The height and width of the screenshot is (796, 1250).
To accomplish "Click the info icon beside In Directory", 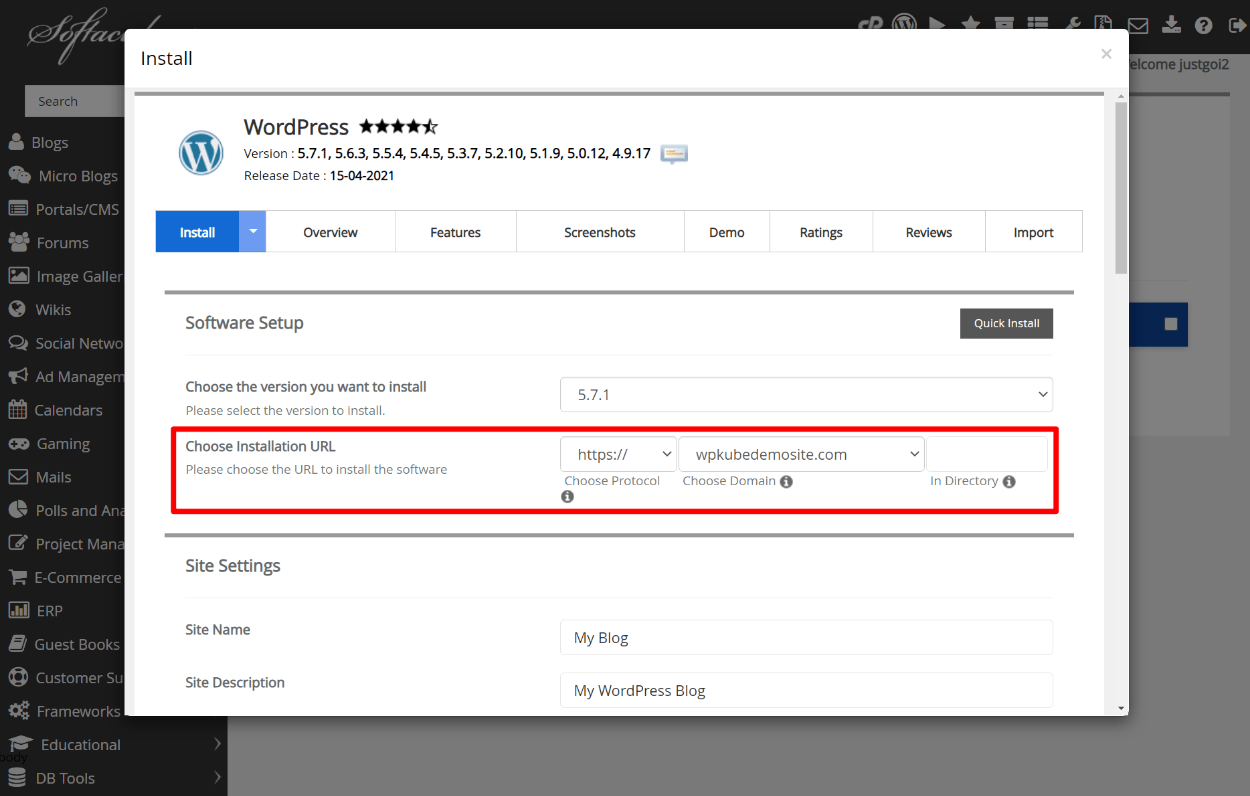I will click(1009, 481).
